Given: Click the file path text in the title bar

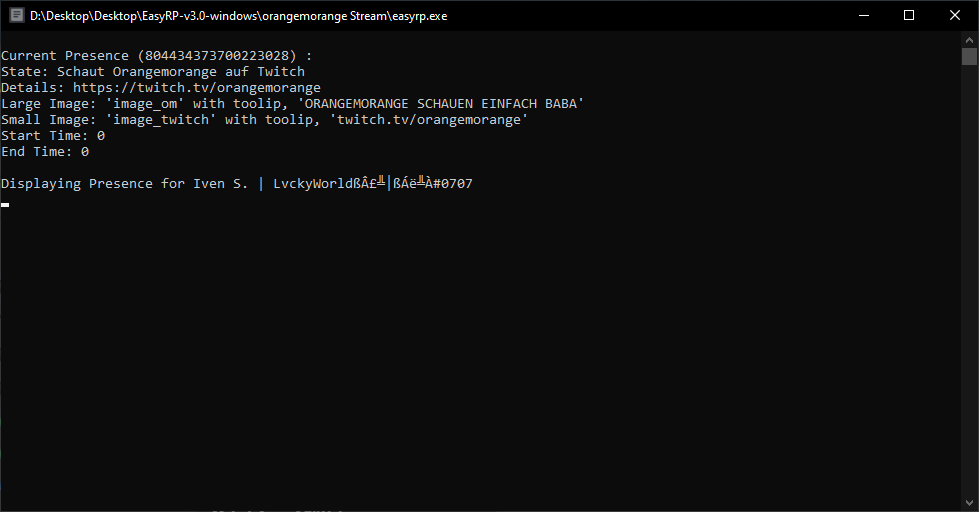Looking at the screenshot, I should (240, 15).
